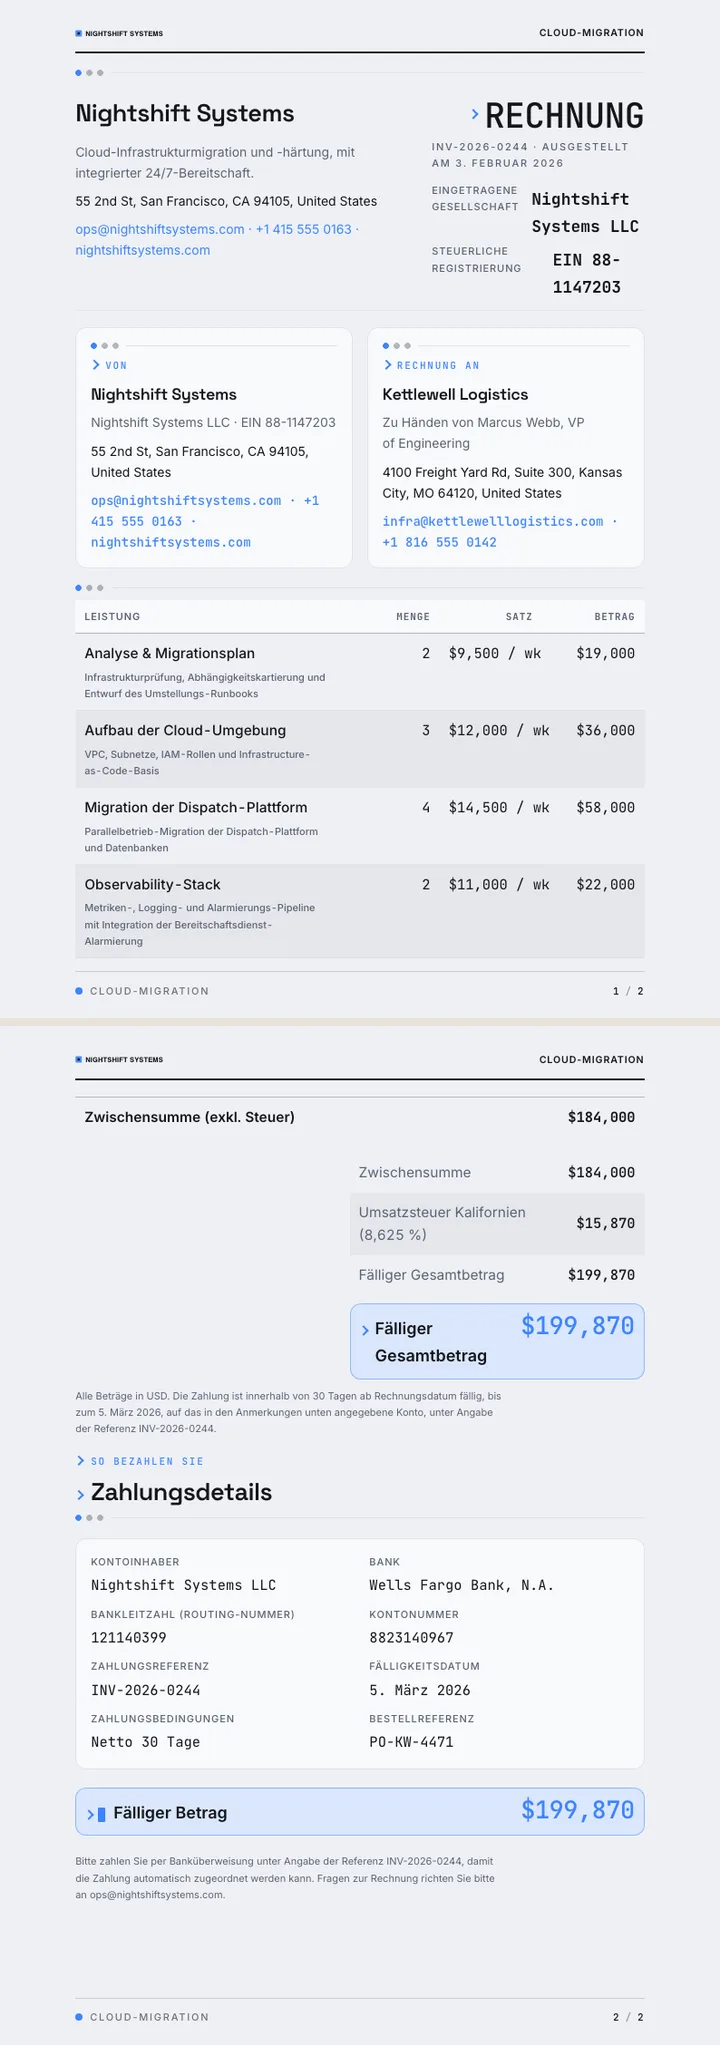Click the $199,870 amount in Fälliger Betrag bar
The image size is (720, 2045).
click(x=578, y=1810)
